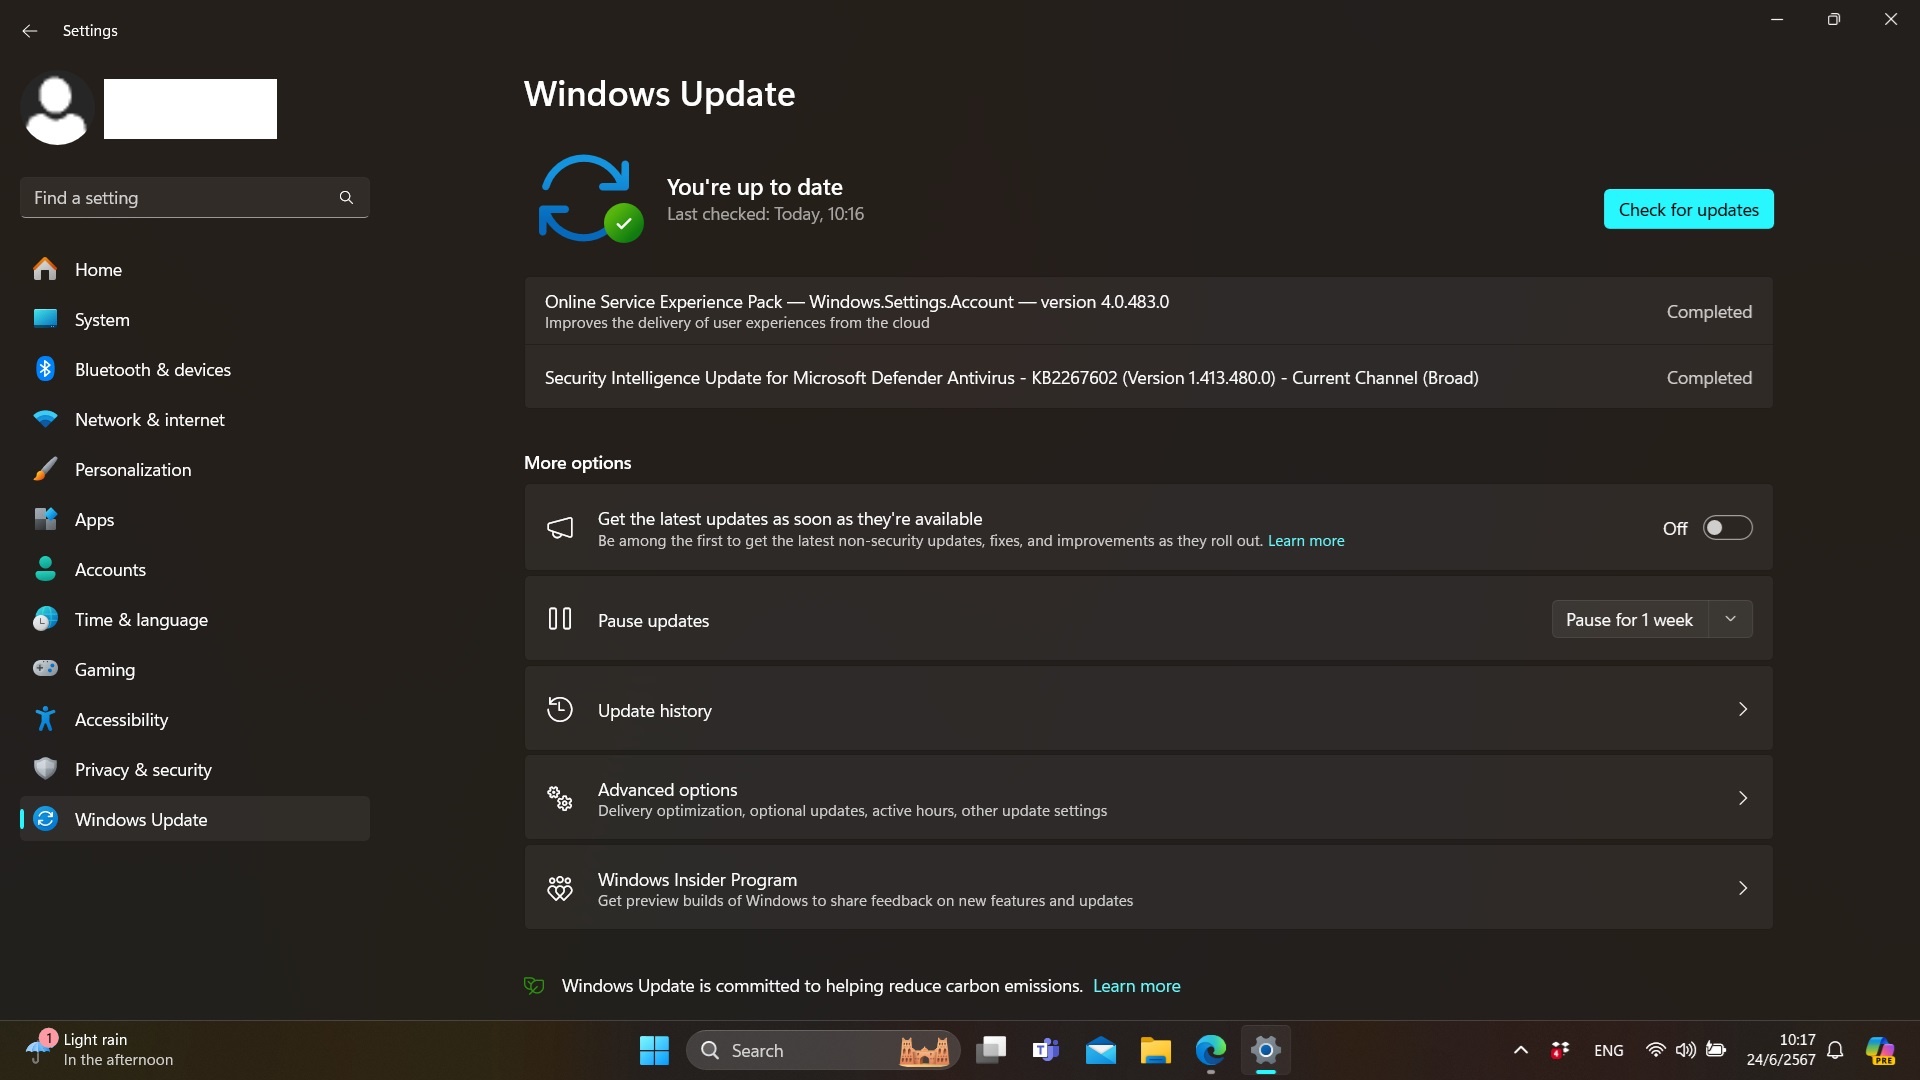Viewport: 1920px width, 1080px height.
Task: Toggle Get the latest updates switch
Action: point(1727,528)
